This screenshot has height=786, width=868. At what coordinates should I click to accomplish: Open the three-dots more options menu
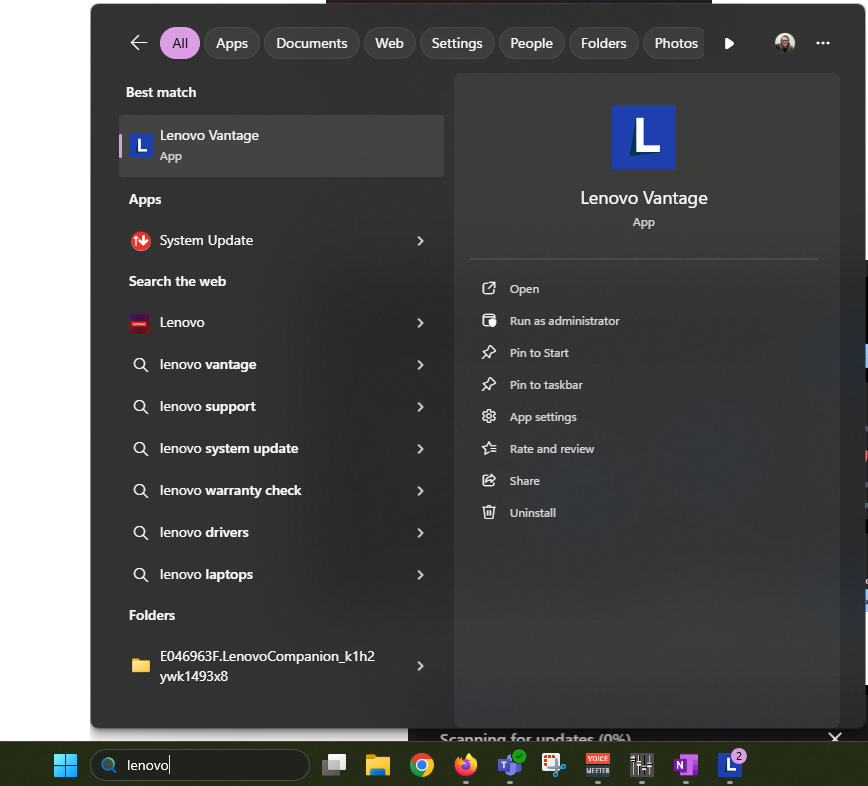[x=823, y=43]
